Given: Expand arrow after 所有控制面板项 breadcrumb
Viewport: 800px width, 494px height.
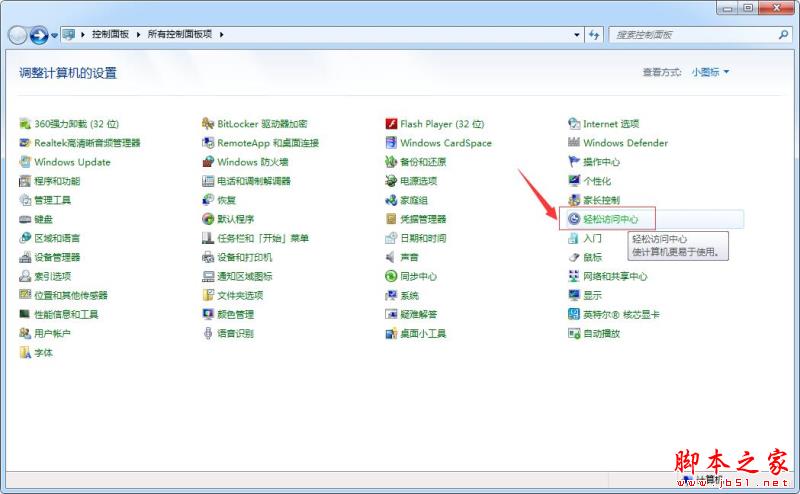Looking at the screenshot, I should click(221, 35).
